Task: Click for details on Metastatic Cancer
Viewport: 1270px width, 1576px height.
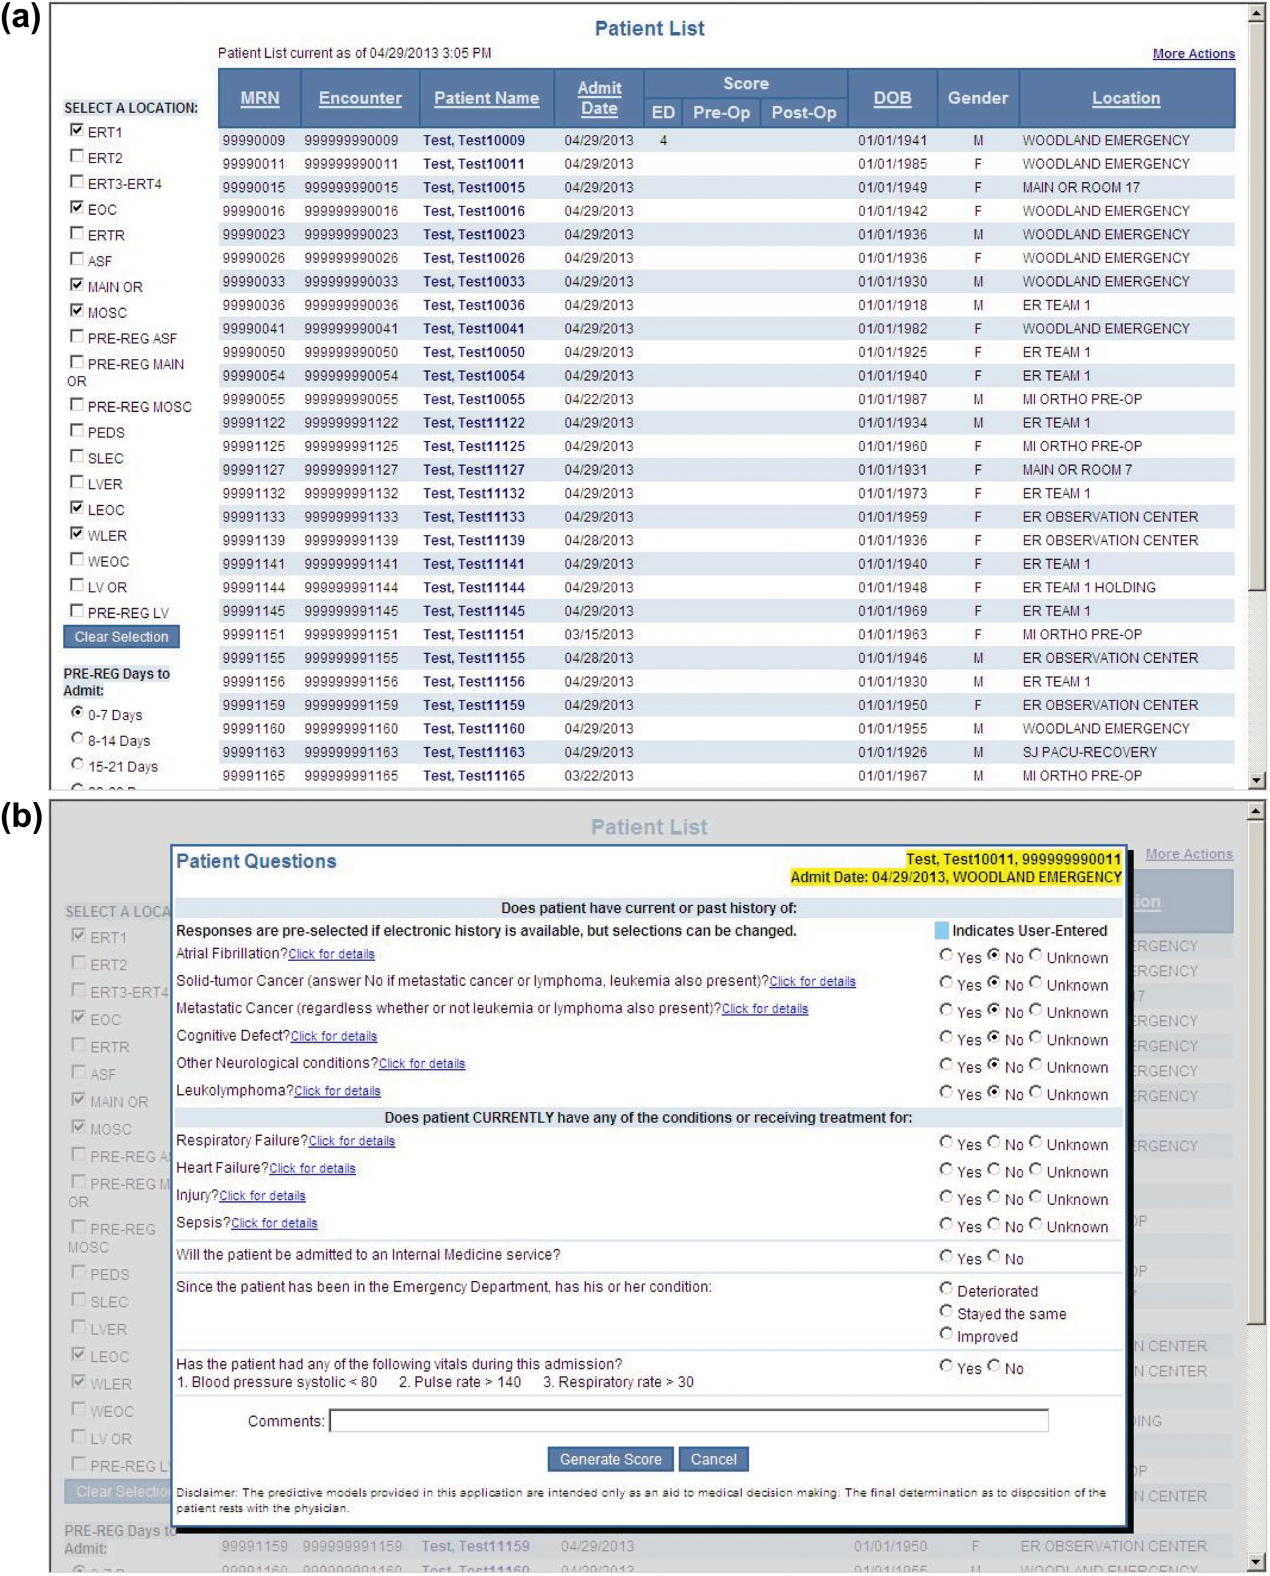Action: pyautogui.click(x=765, y=1009)
